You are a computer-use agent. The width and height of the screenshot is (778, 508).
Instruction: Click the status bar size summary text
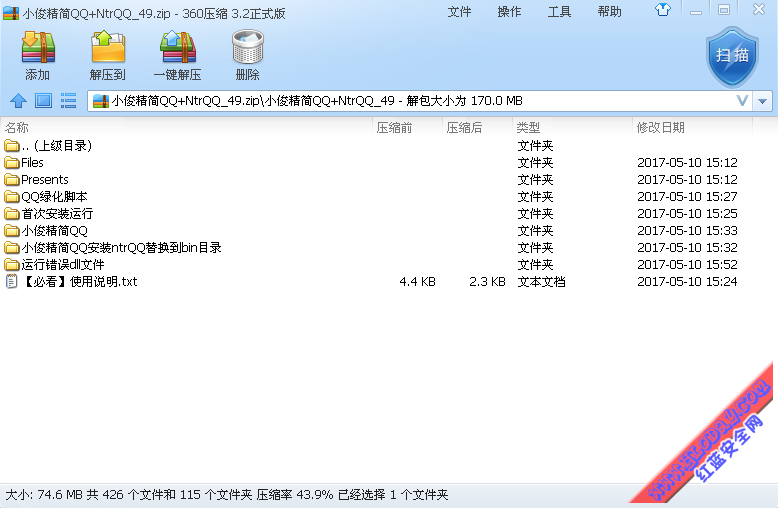pos(227,495)
